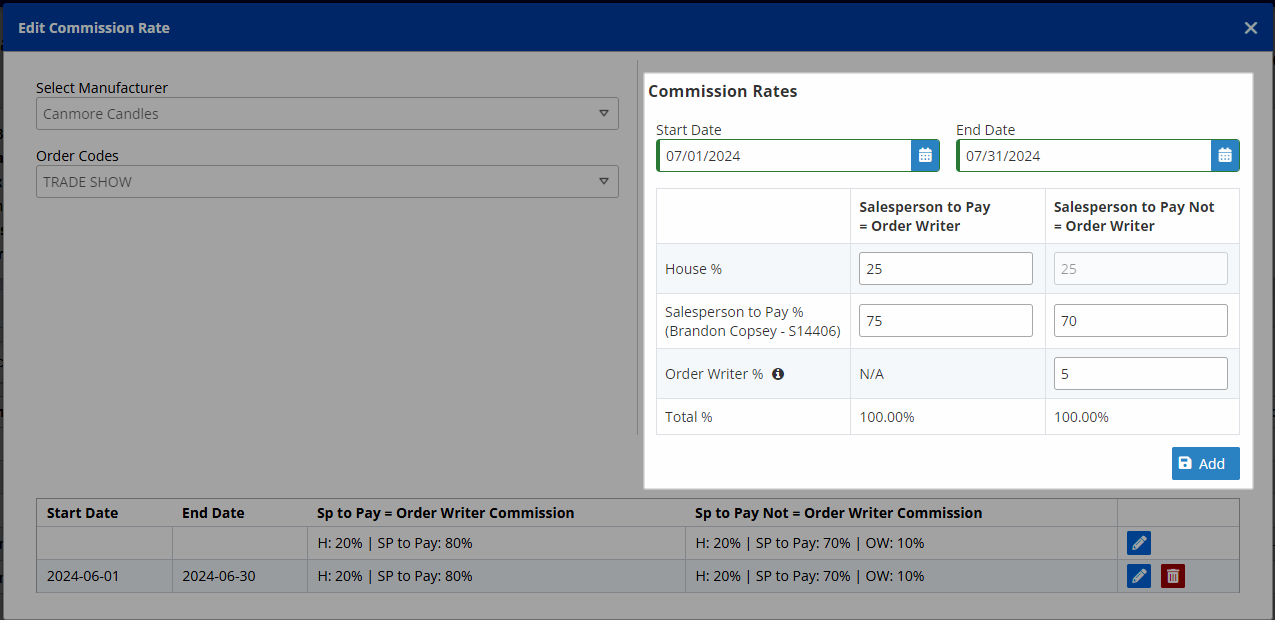Click the Start Date text field

(784, 156)
